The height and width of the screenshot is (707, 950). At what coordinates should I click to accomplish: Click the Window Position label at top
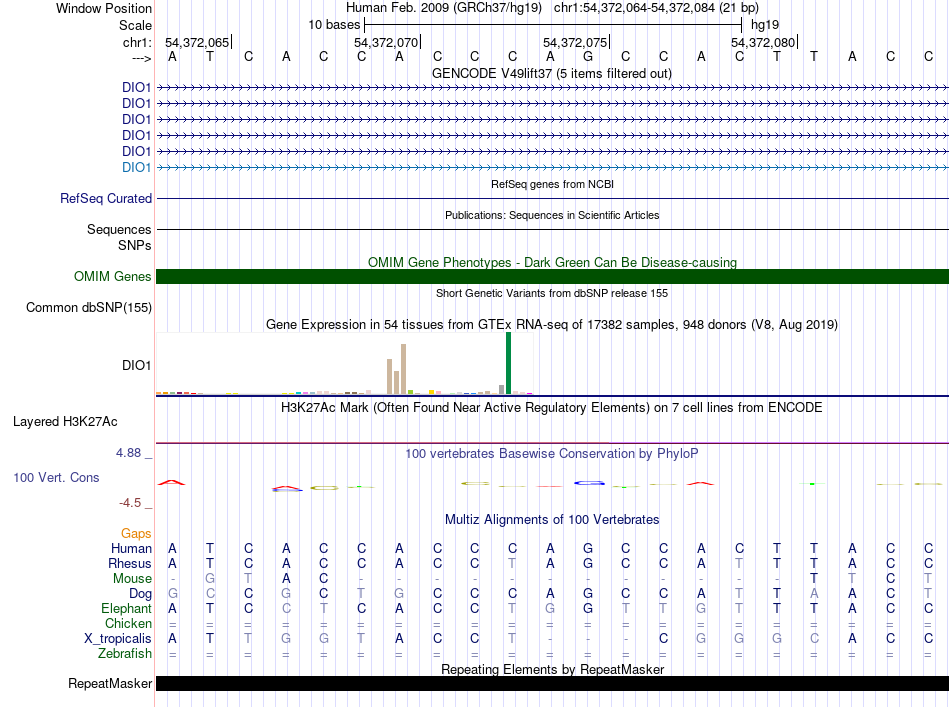pos(104,8)
